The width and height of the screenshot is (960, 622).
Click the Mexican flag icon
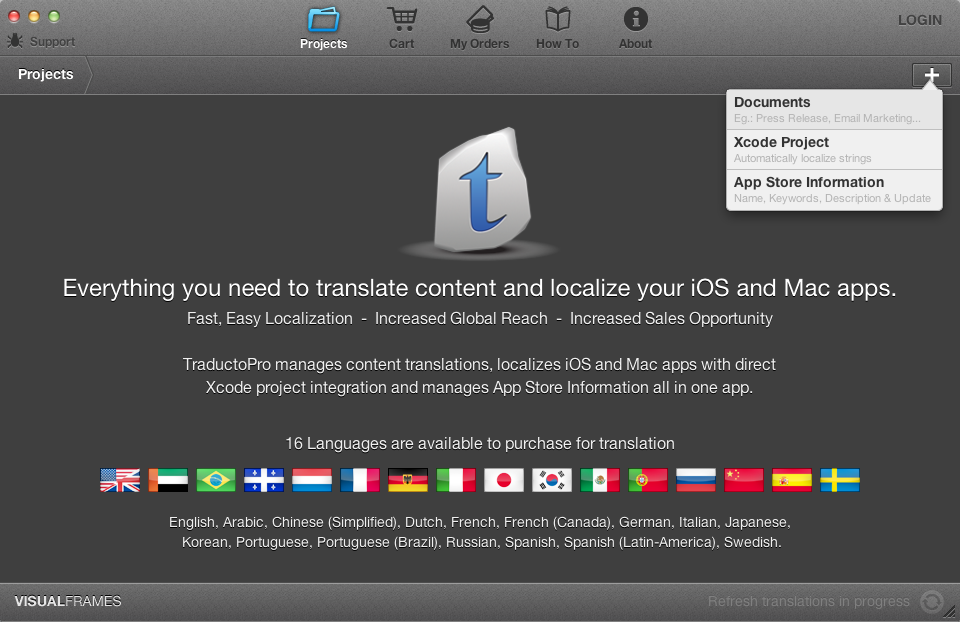click(600, 480)
